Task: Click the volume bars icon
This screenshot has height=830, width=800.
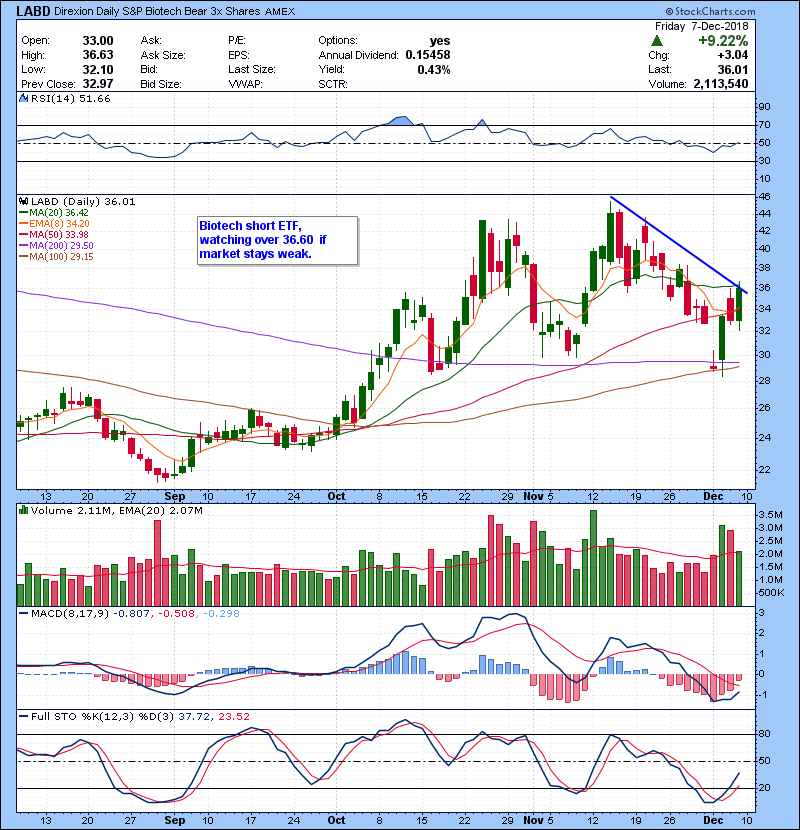Action: click(23, 510)
